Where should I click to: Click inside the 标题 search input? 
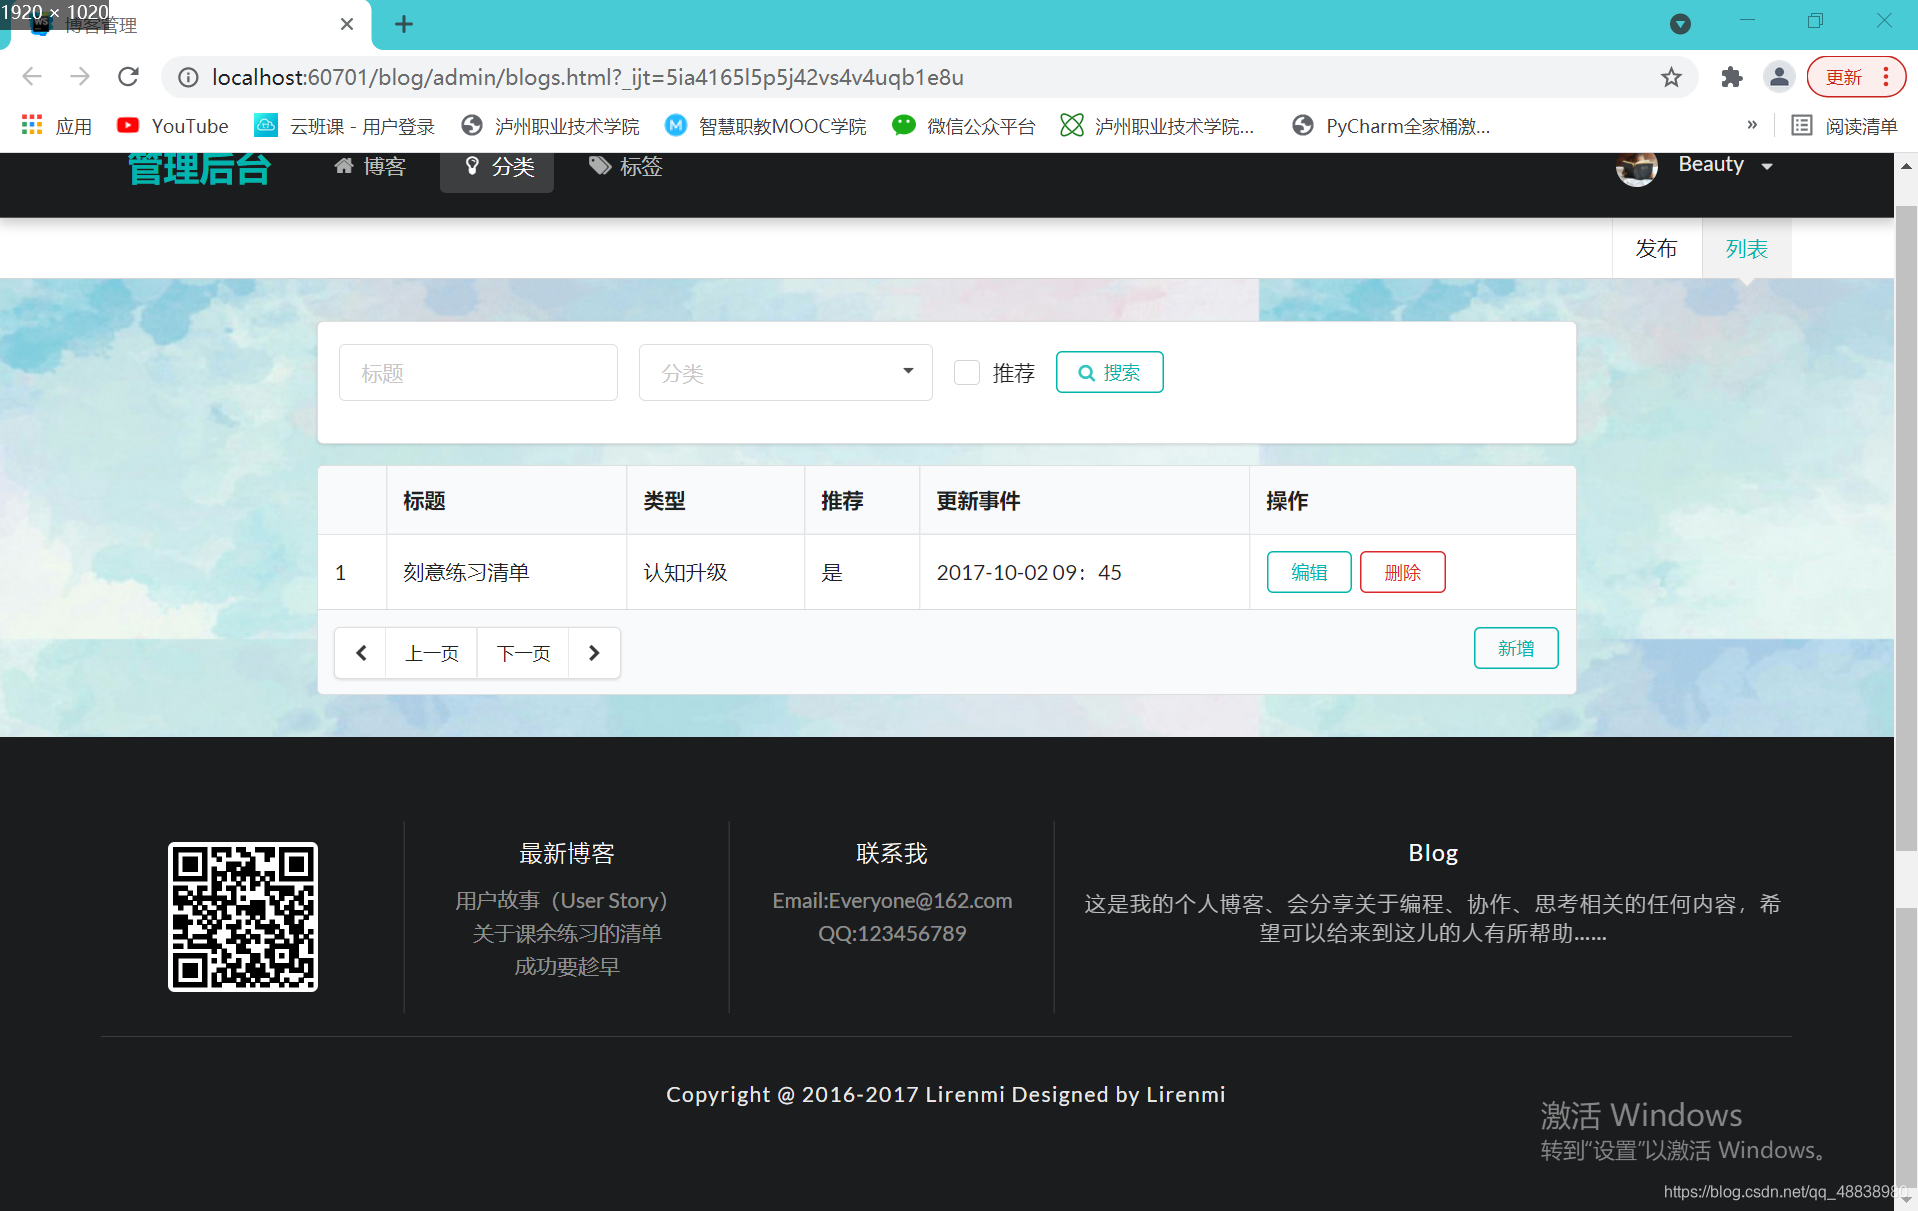(x=478, y=372)
